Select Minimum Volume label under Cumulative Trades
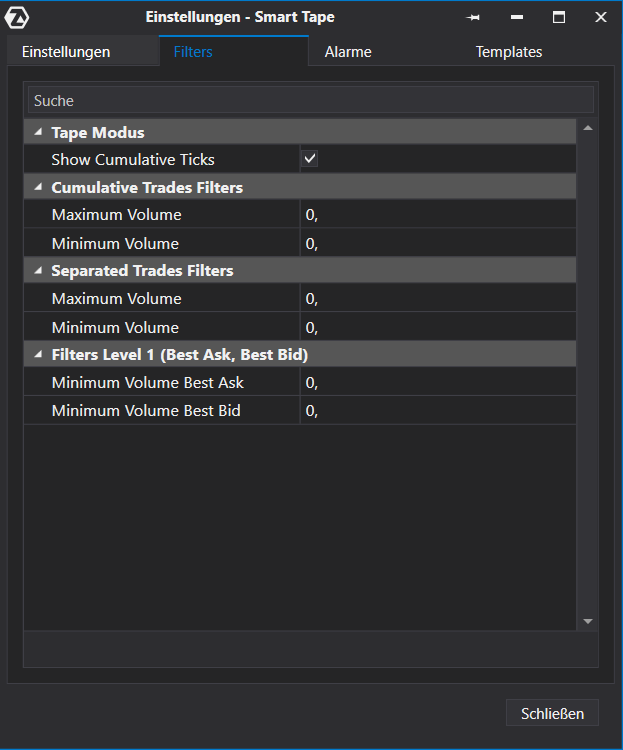This screenshot has height=750, width=623. [115, 243]
